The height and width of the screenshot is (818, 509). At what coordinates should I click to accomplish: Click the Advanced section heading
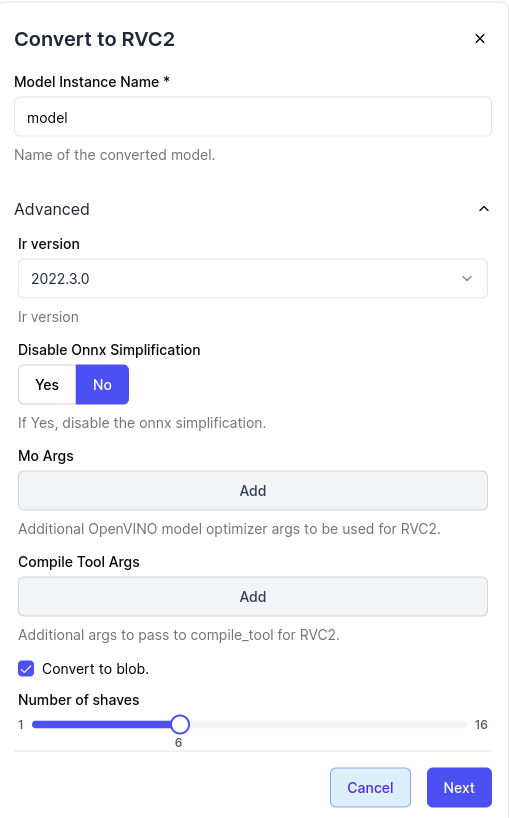(52, 209)
